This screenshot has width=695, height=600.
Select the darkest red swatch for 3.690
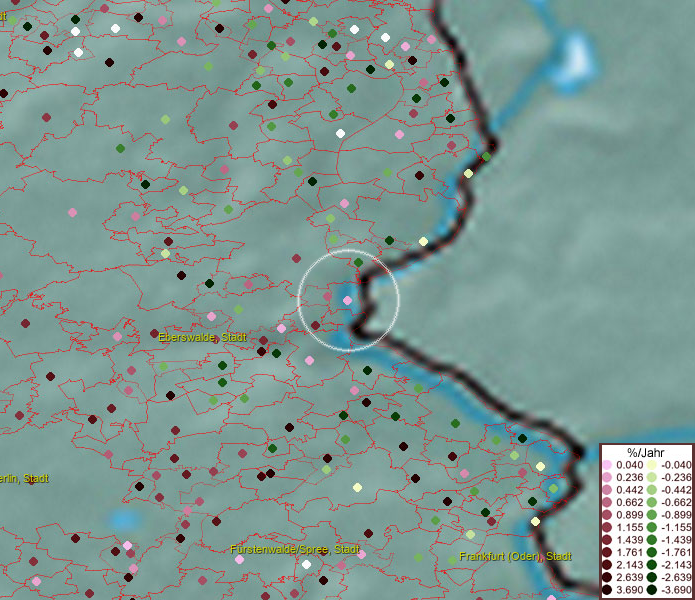[x=607, y=590]
